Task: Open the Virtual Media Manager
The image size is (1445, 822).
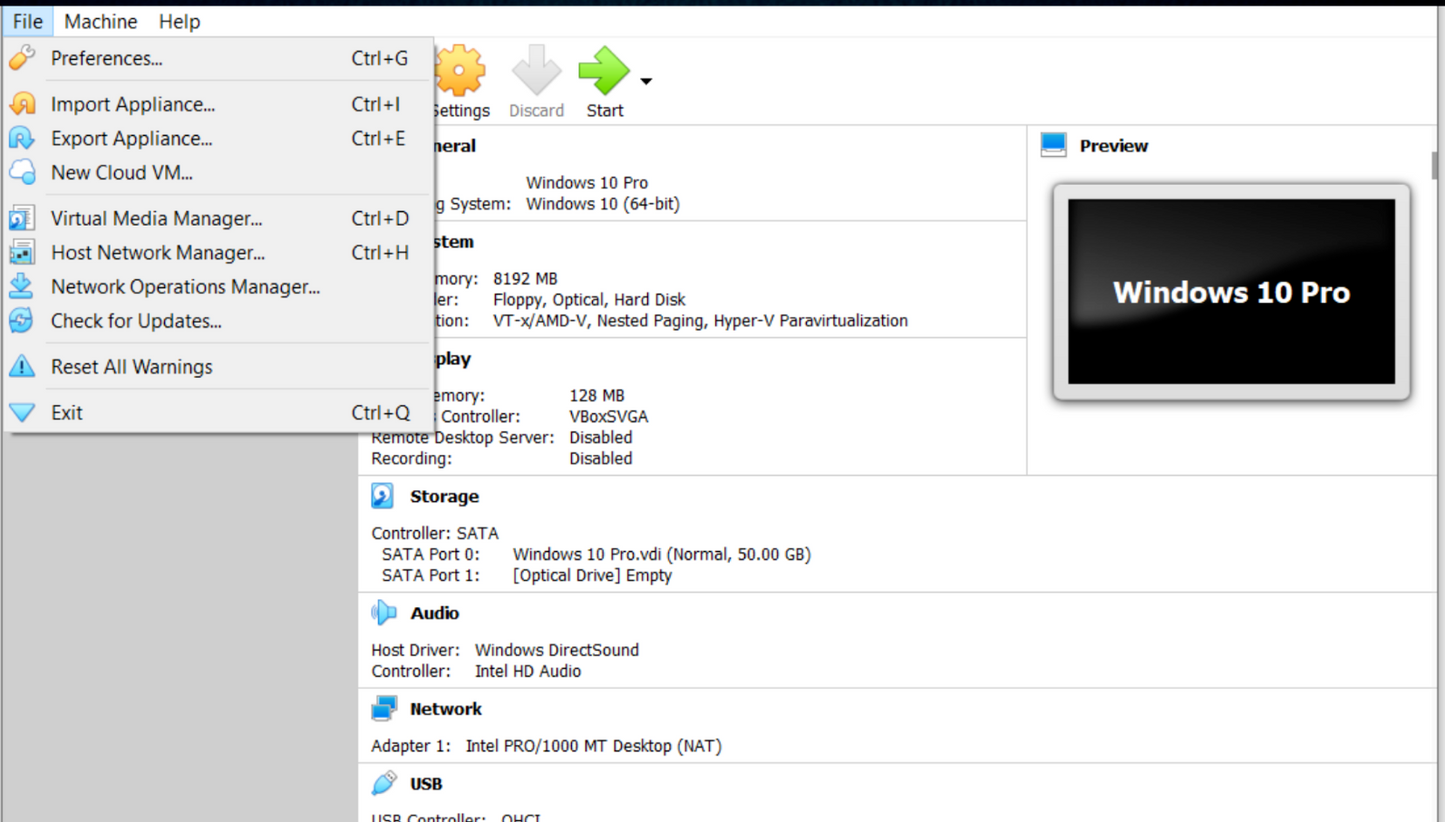Action: pos(156,218)
